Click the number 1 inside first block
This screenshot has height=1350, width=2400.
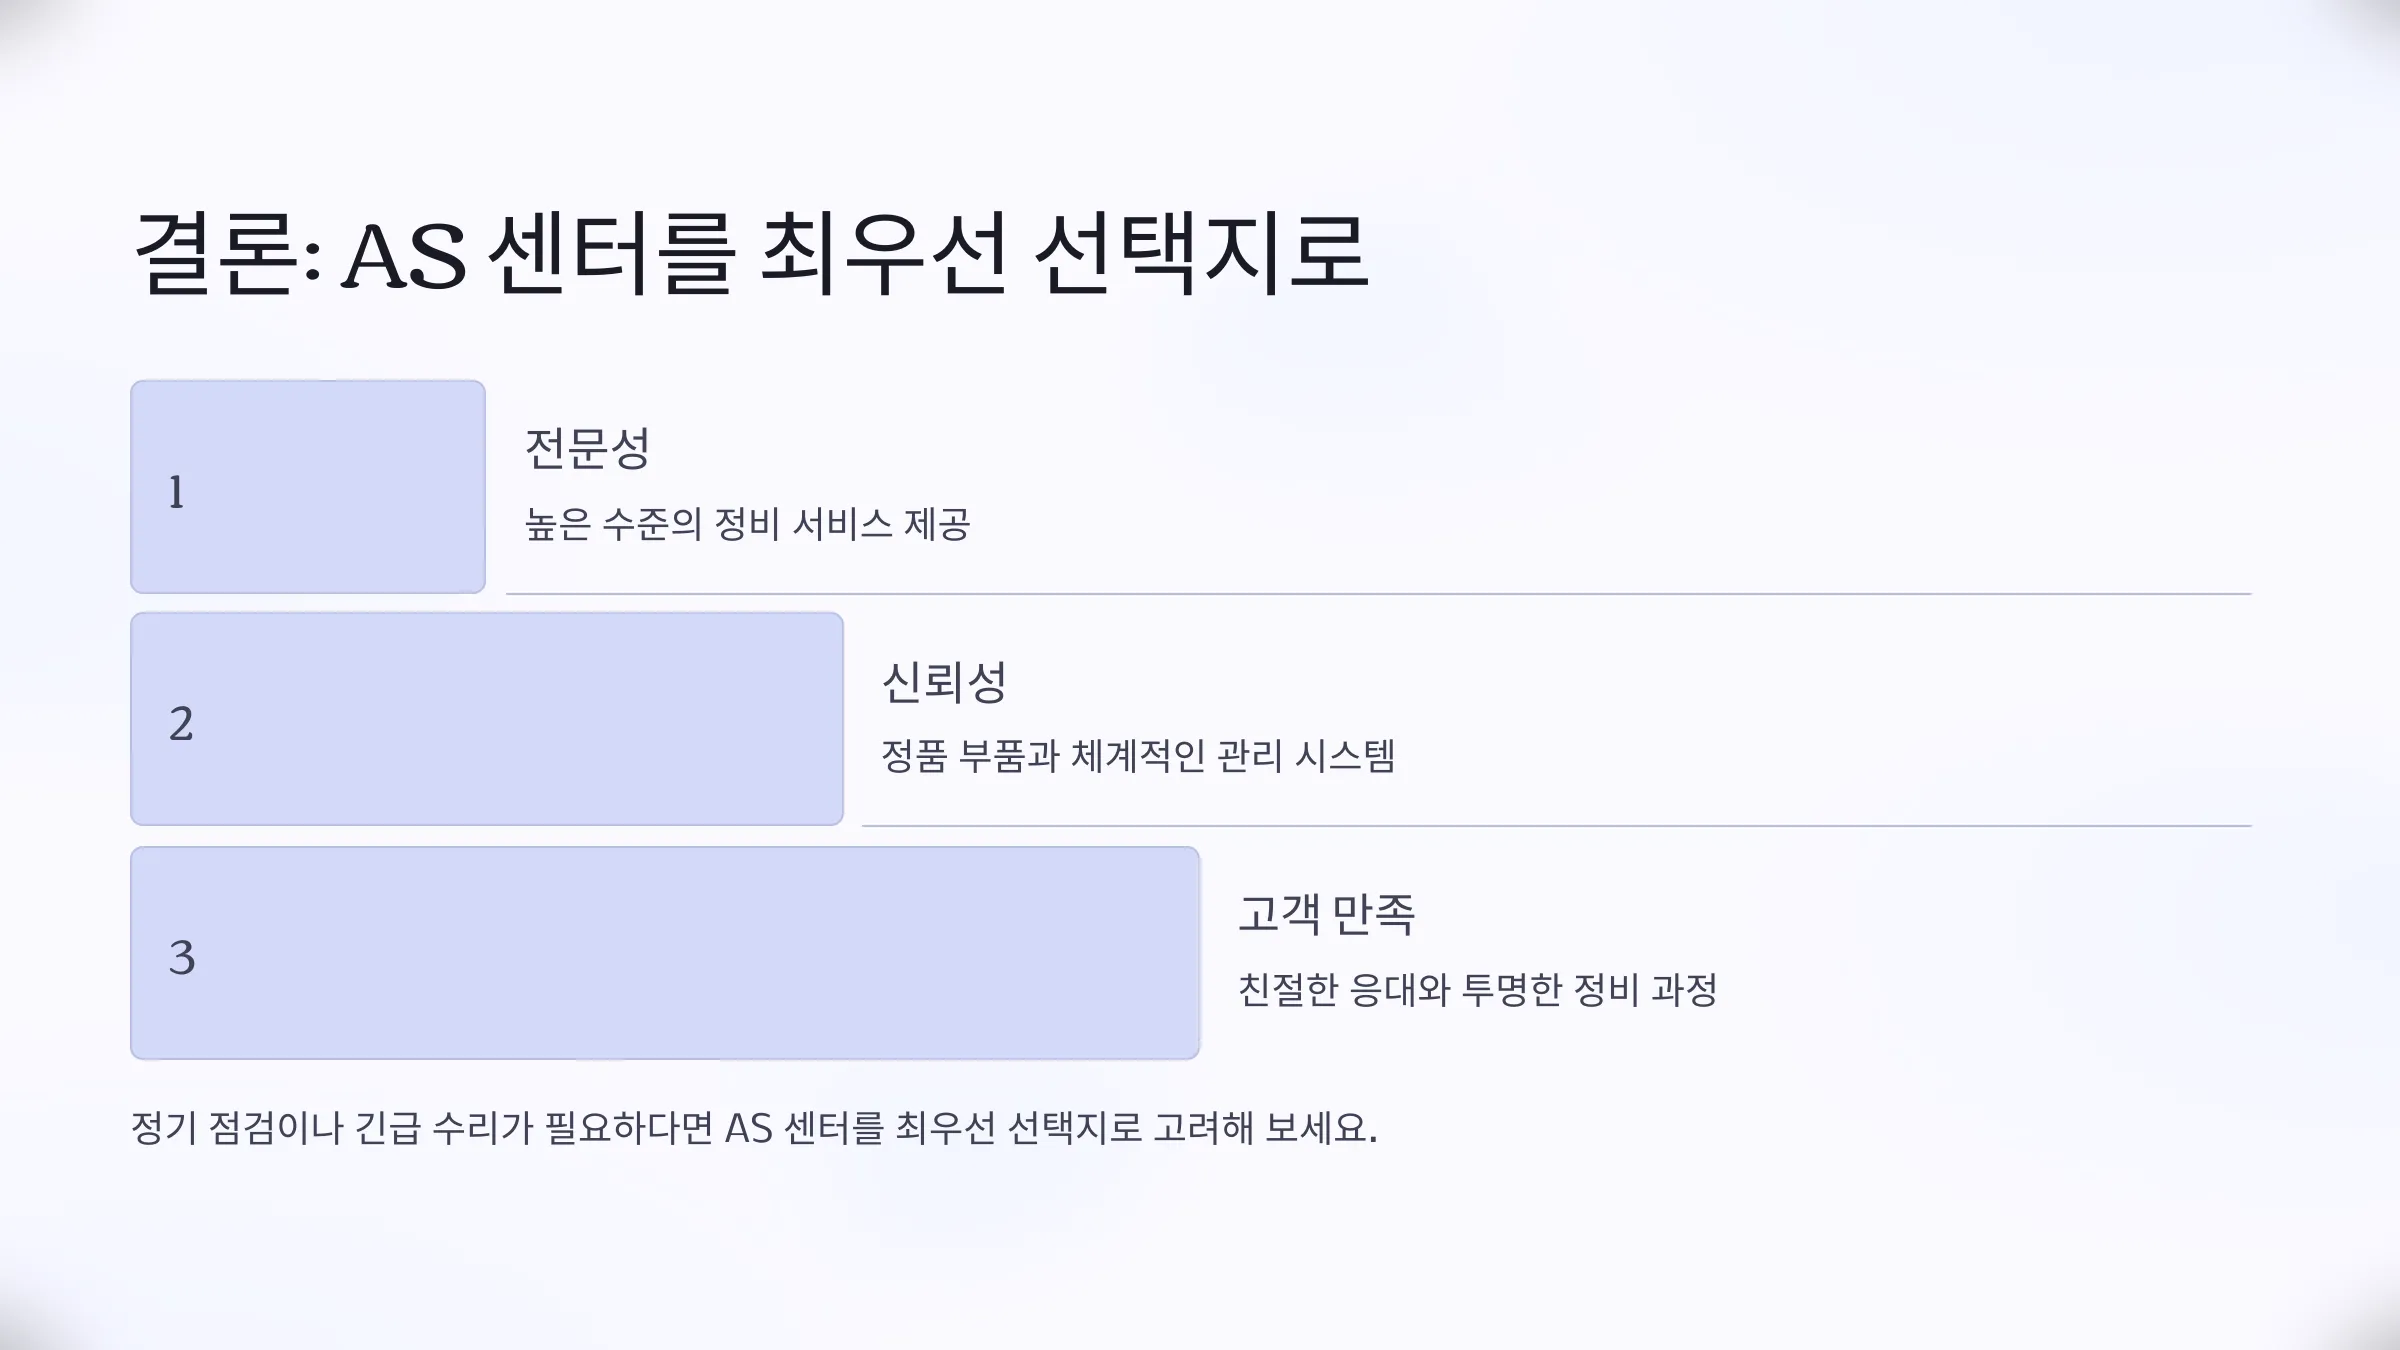(x=177, y=492)
